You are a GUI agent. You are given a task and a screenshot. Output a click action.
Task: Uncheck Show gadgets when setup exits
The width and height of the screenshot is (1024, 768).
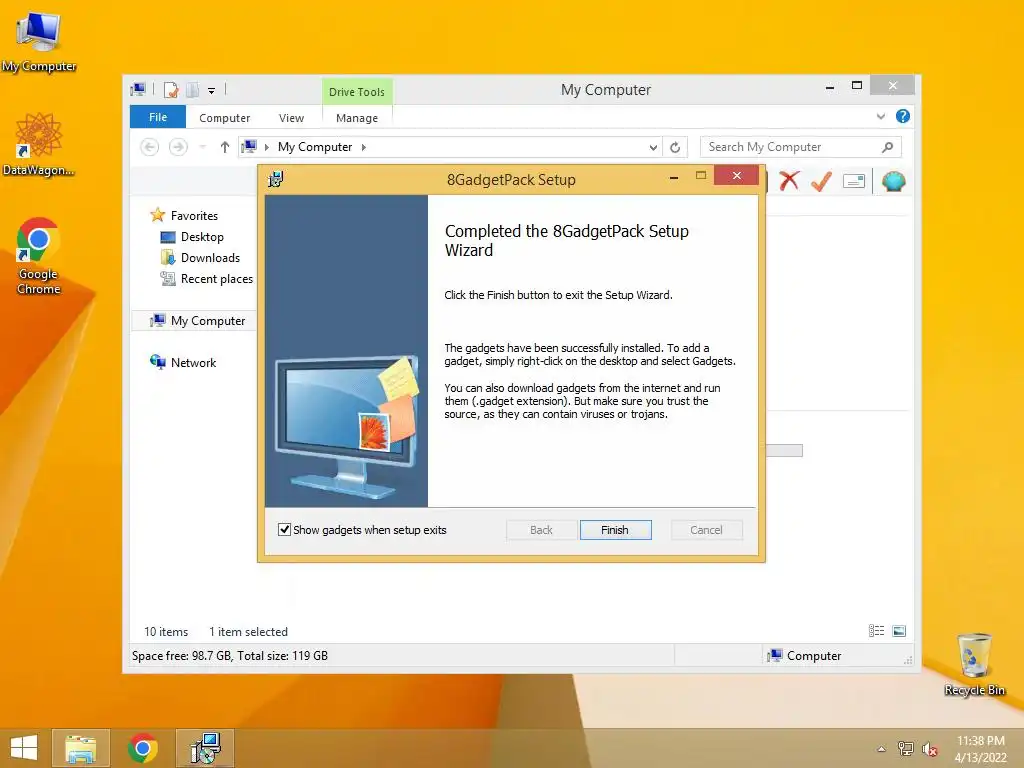(284, 530)
